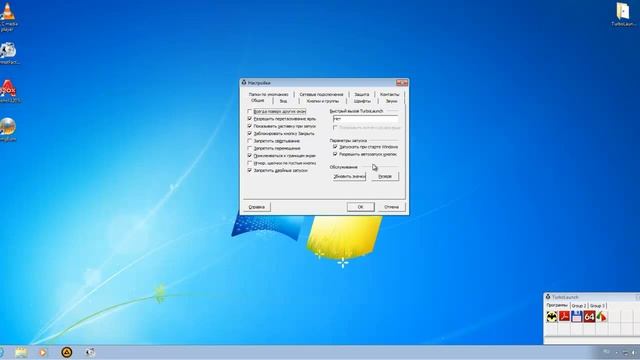Select 'Программы' tab in TurboLaunch panel
The height and width of the screenshot is (360, 640).
(x=557, y=305)
